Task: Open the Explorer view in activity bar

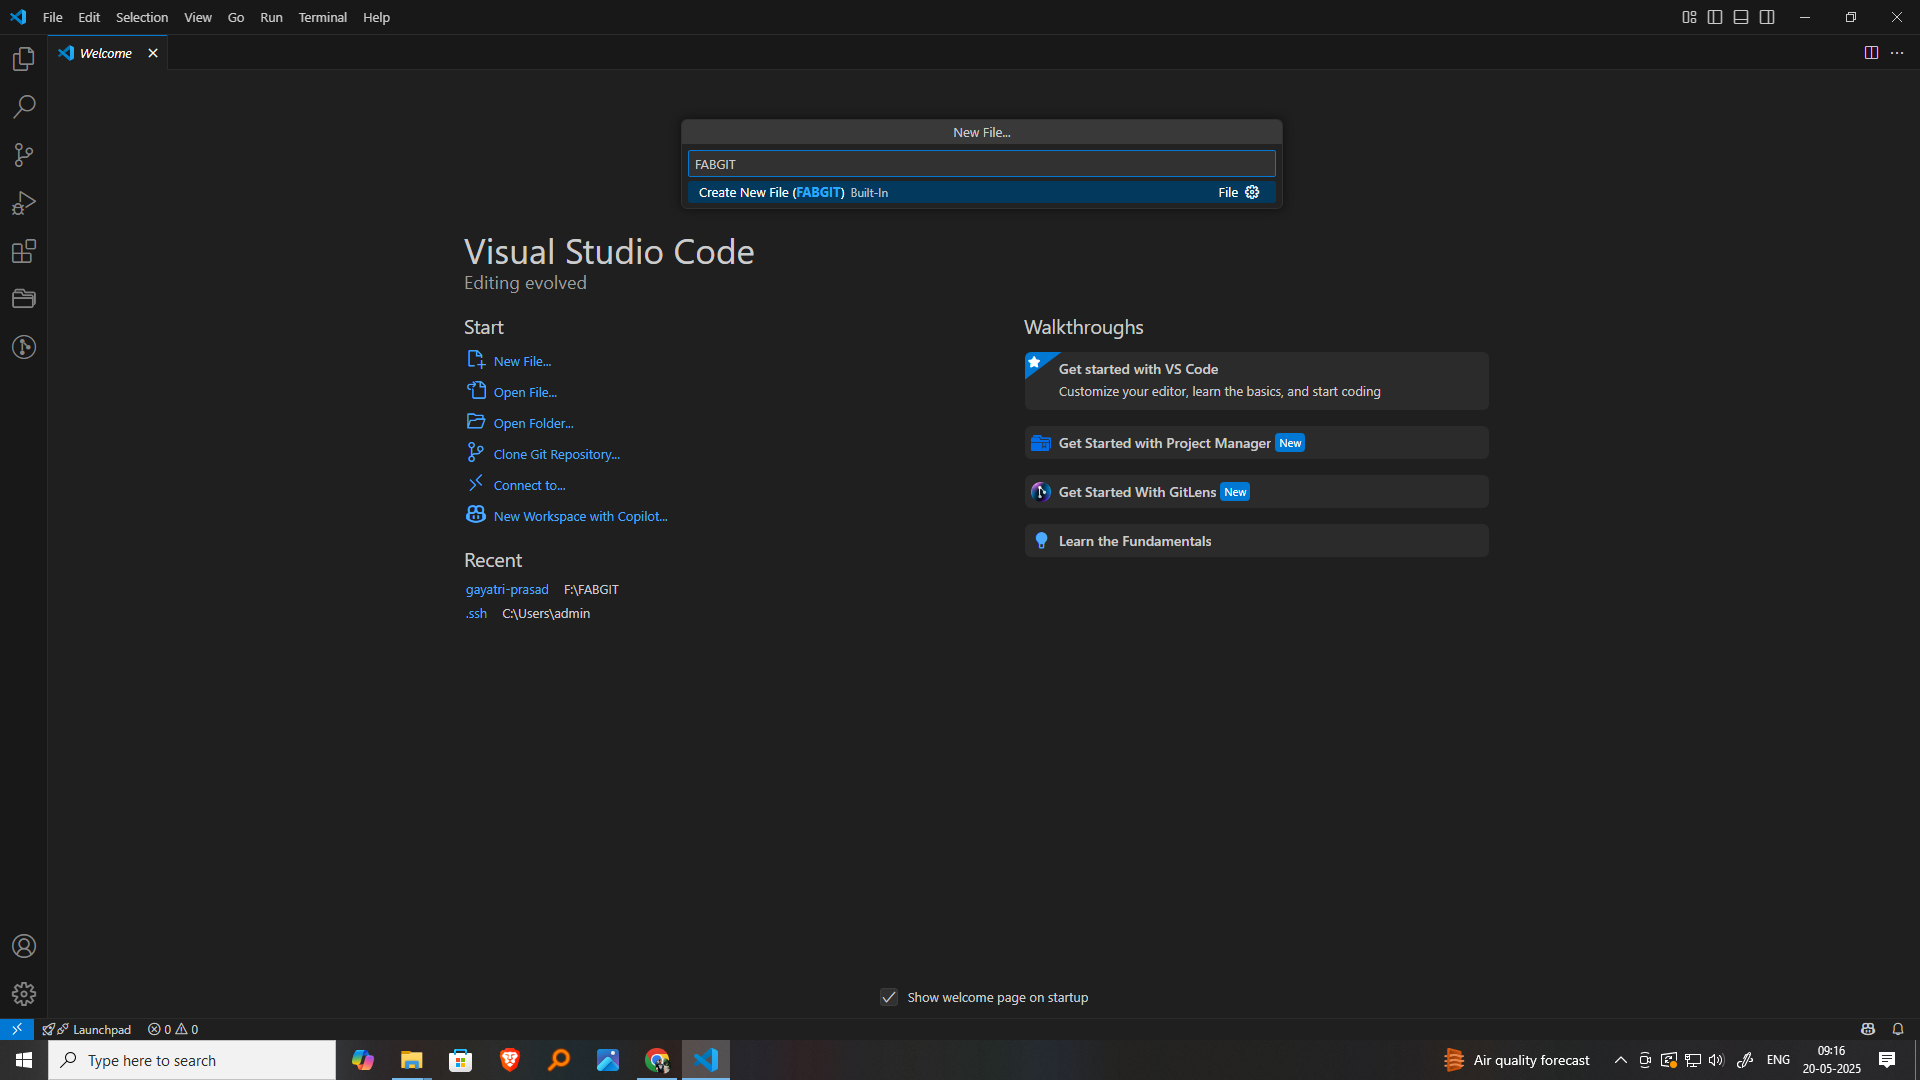Action: click(x=24, y=59)
